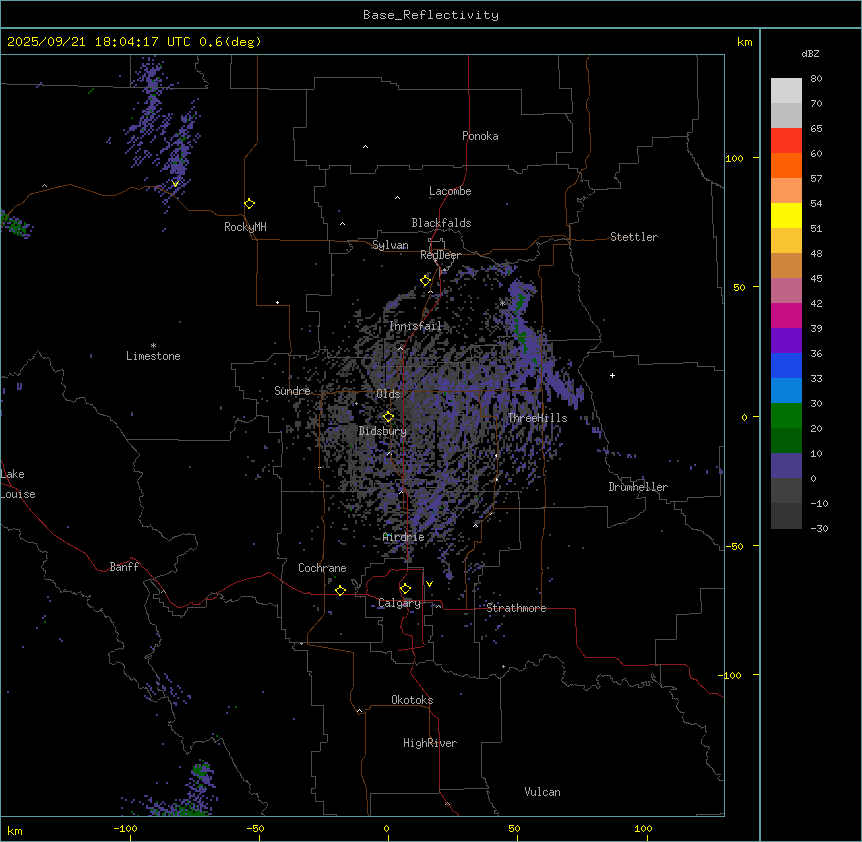
Task: Pick the bright green legend swatch
Action: tap(786, 415)
